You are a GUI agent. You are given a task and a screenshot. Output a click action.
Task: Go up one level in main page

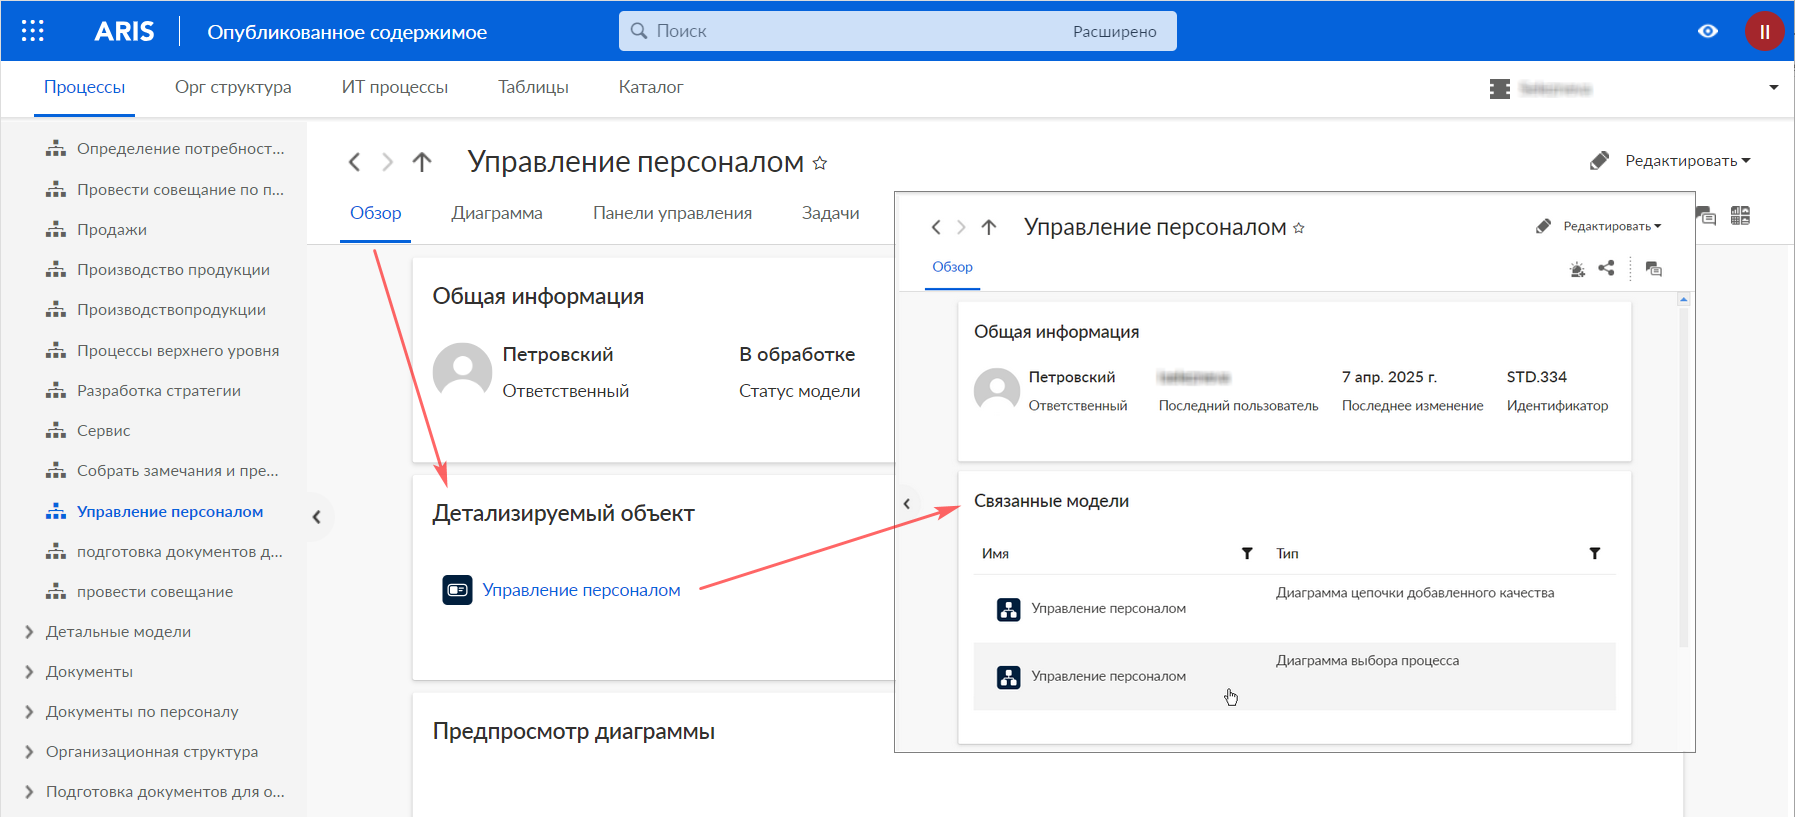(x=422, y=162)
